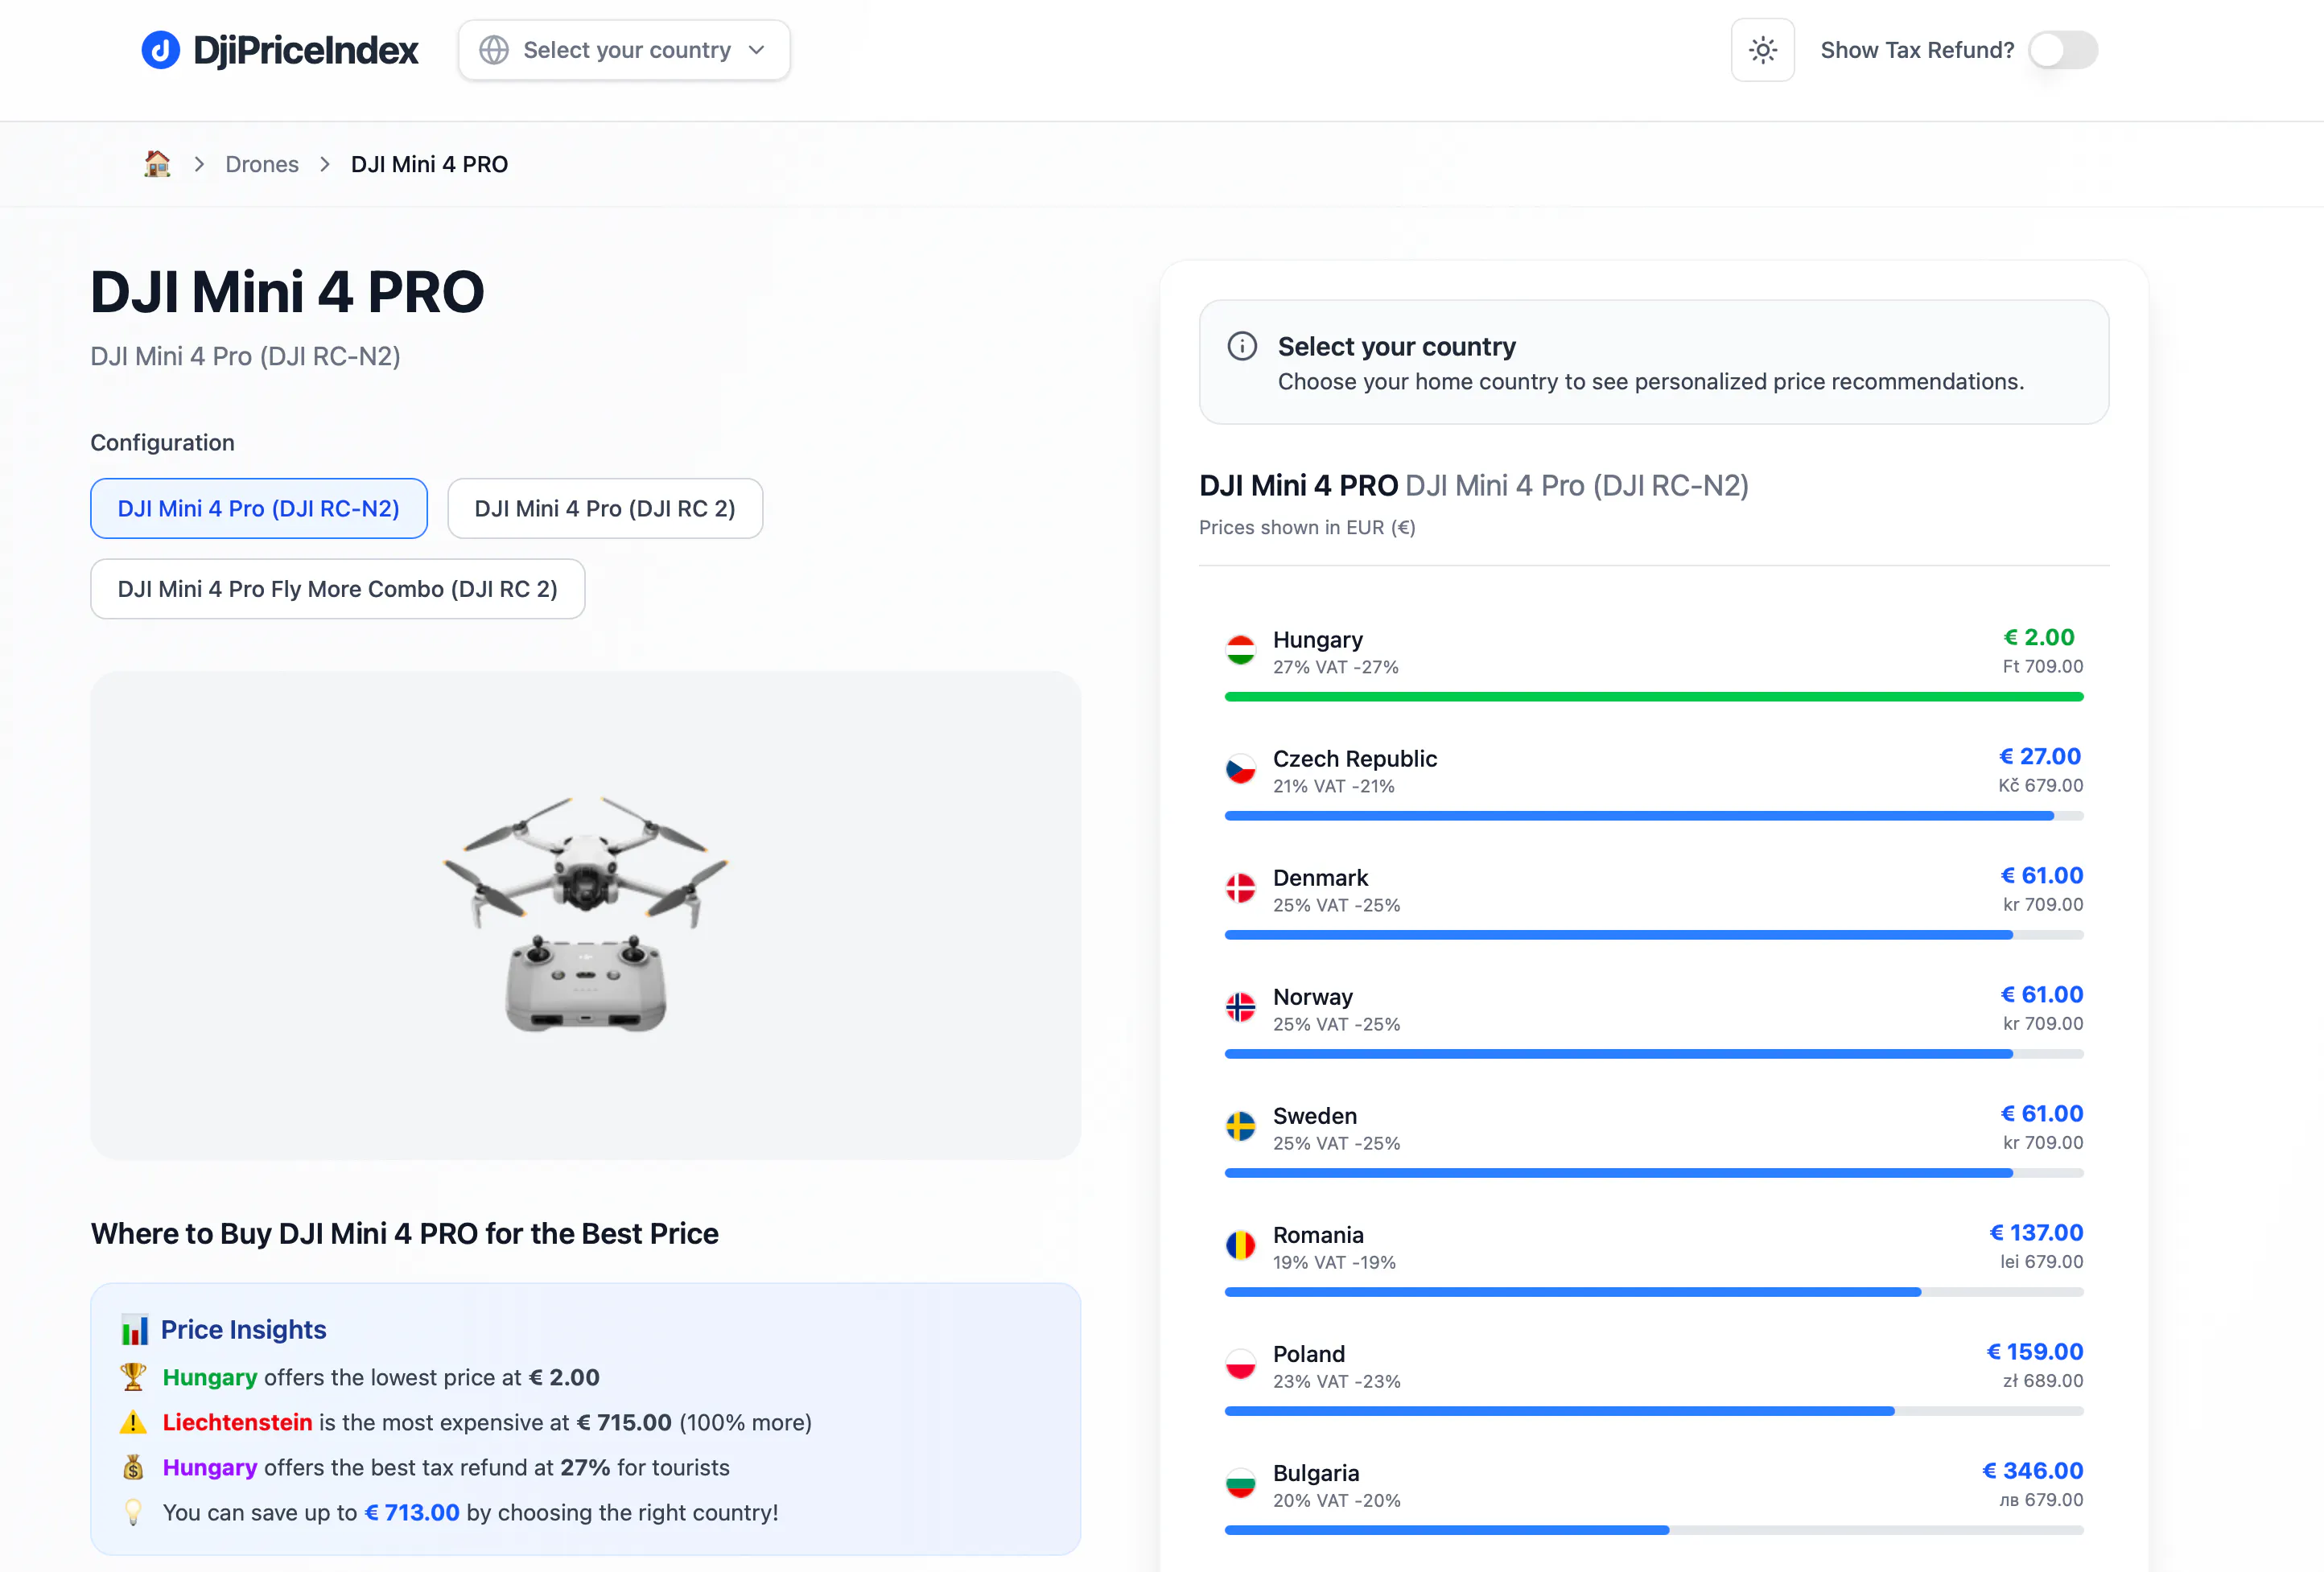Click the DjiPriceIndex site title
The image size is (2324, 1572).
(306, 50)
